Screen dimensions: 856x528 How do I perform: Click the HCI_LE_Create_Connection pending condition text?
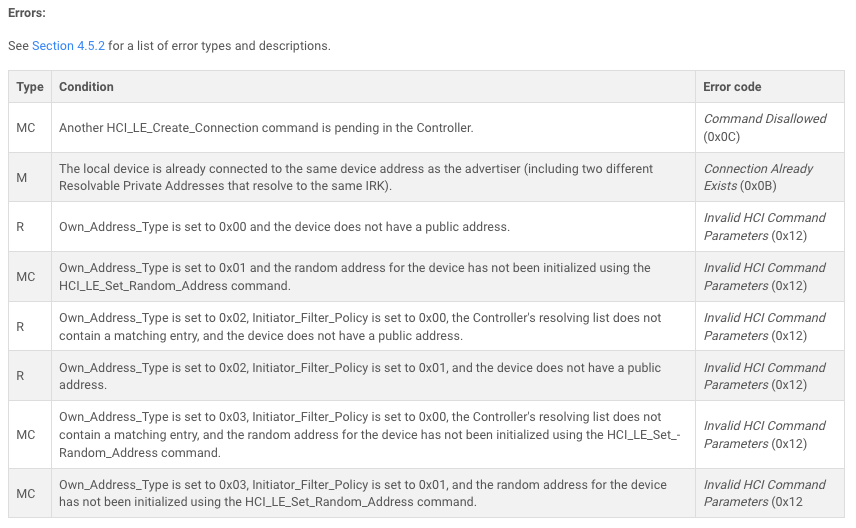pyautogui.click(x=266, y=128)
